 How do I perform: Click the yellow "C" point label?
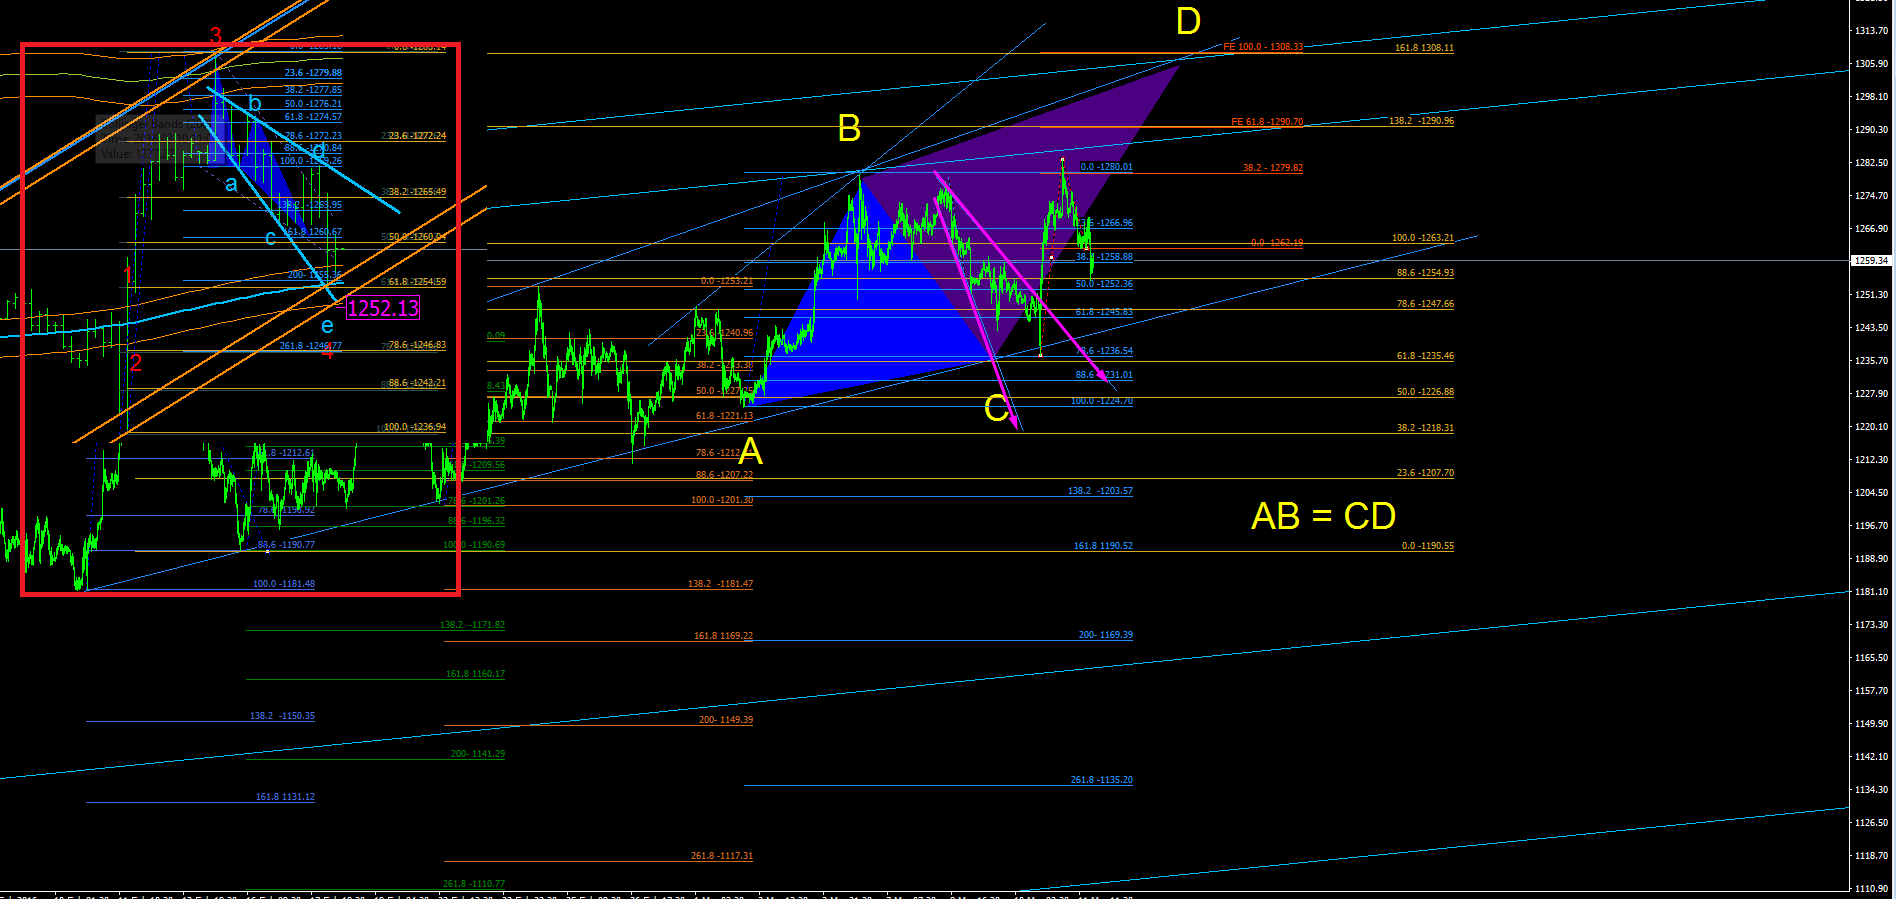pos(996,408)
